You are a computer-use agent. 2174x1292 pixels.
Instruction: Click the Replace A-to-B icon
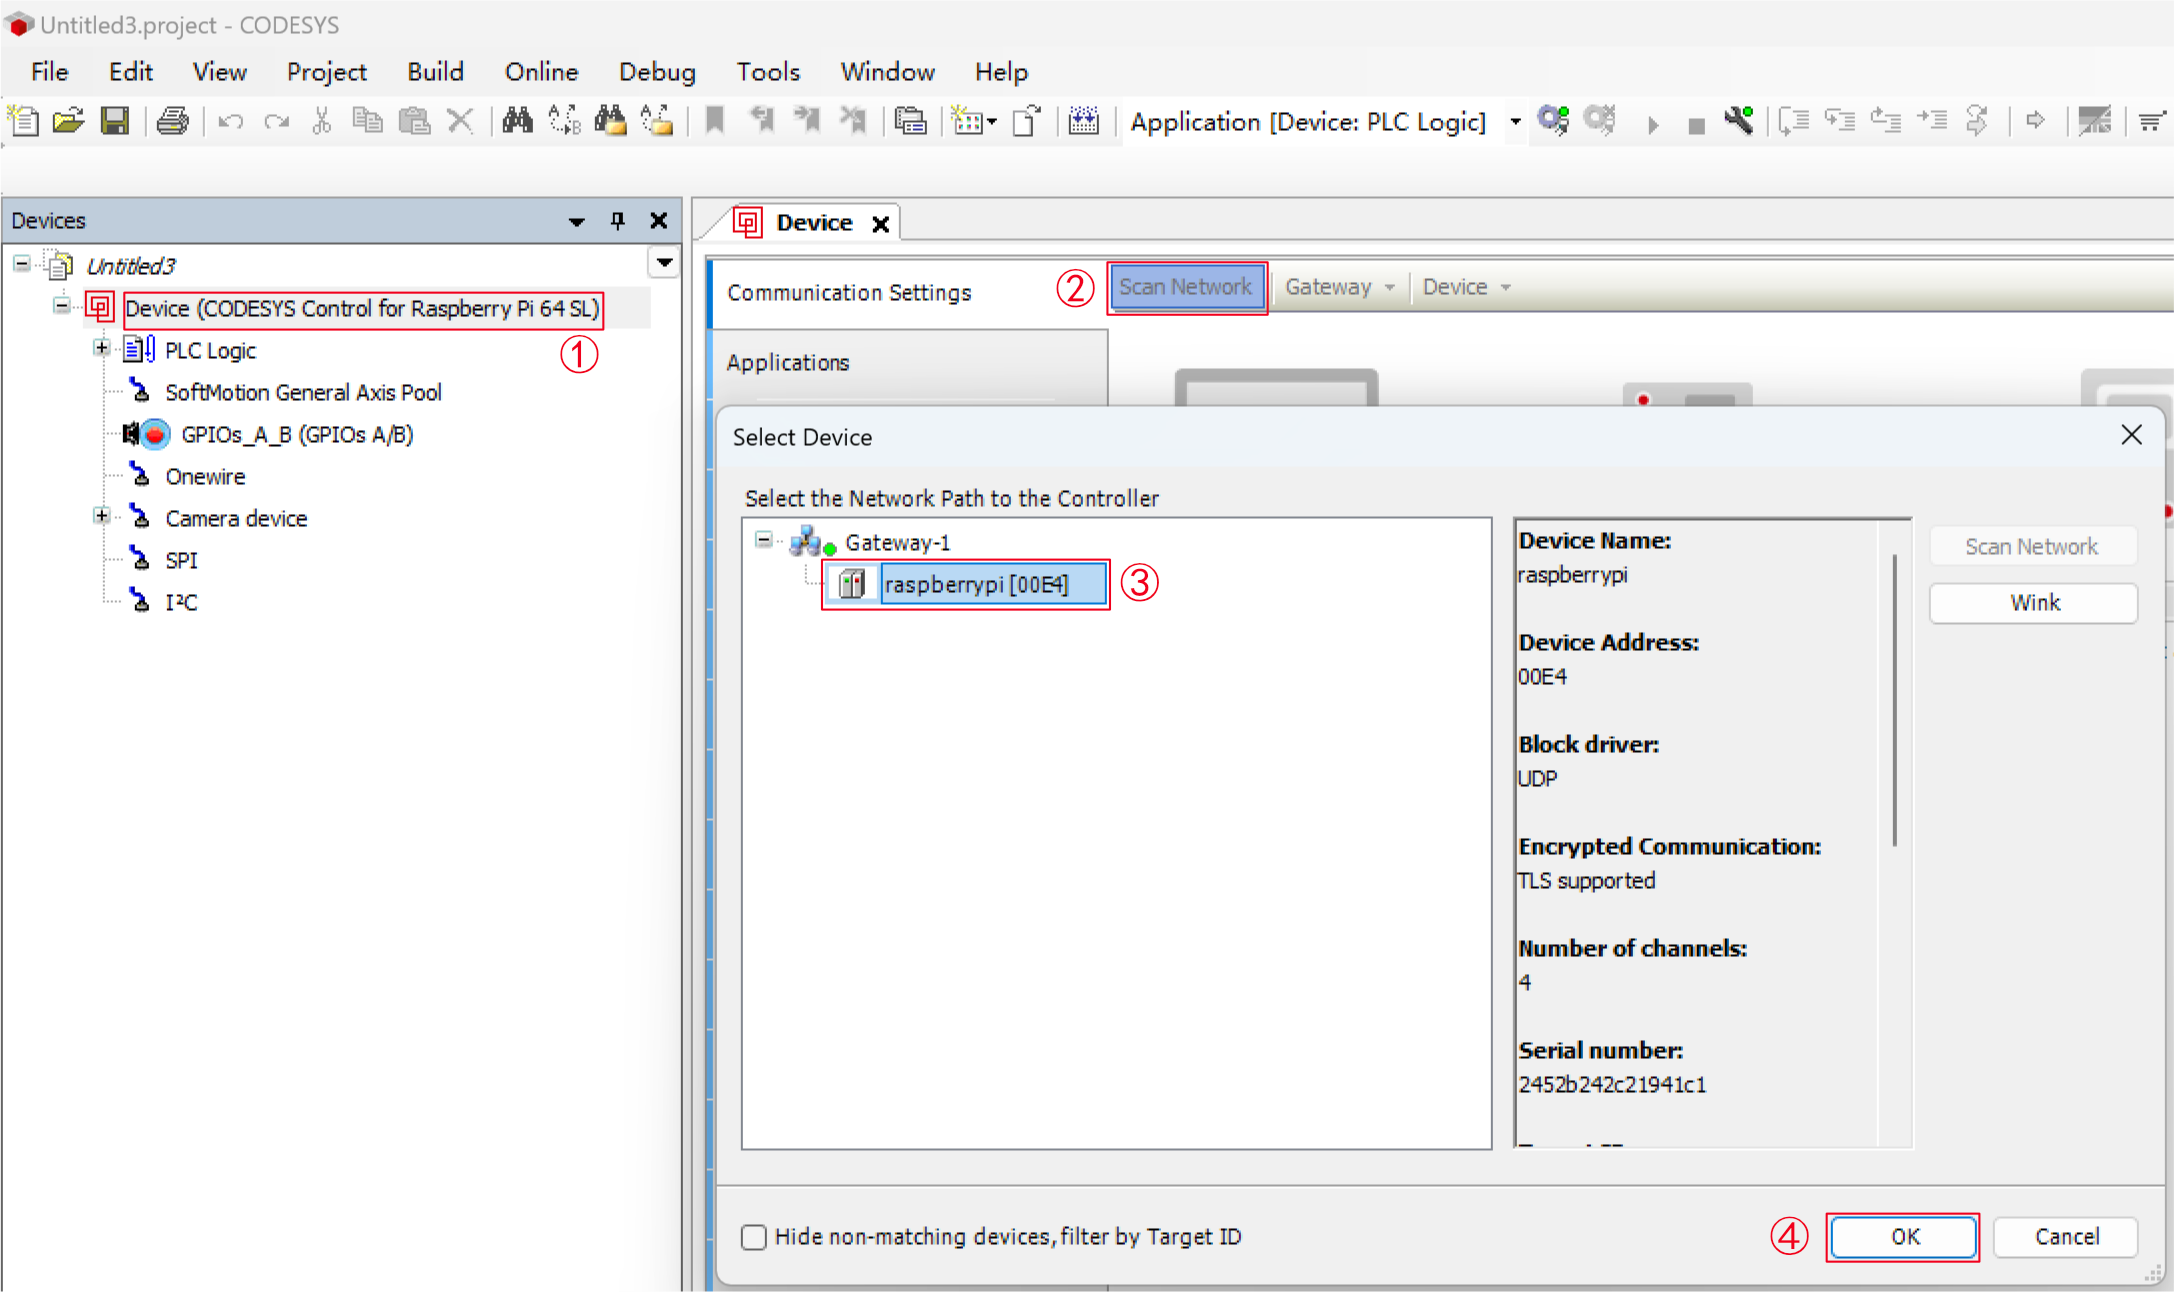click(563, 121)
